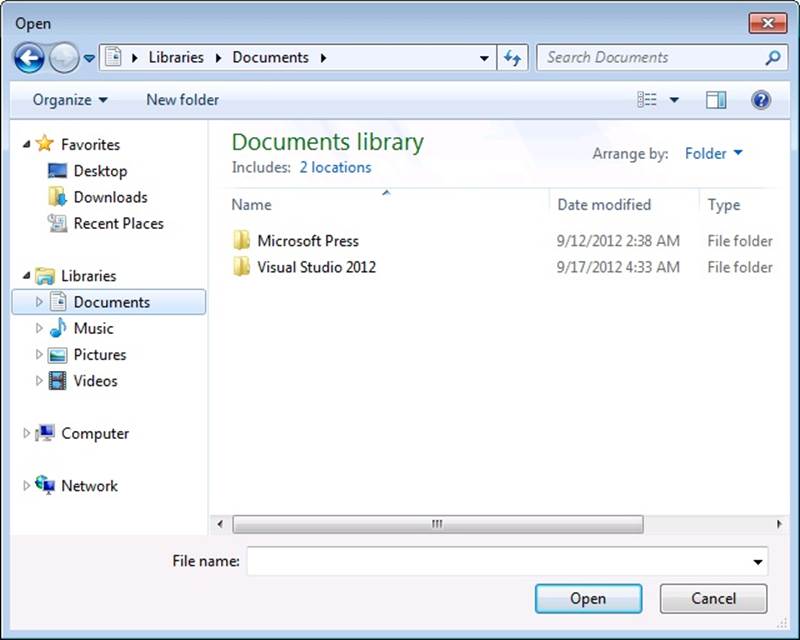Open Recent Places
Viewport: 800px width, 640px height.
[119, 224]
